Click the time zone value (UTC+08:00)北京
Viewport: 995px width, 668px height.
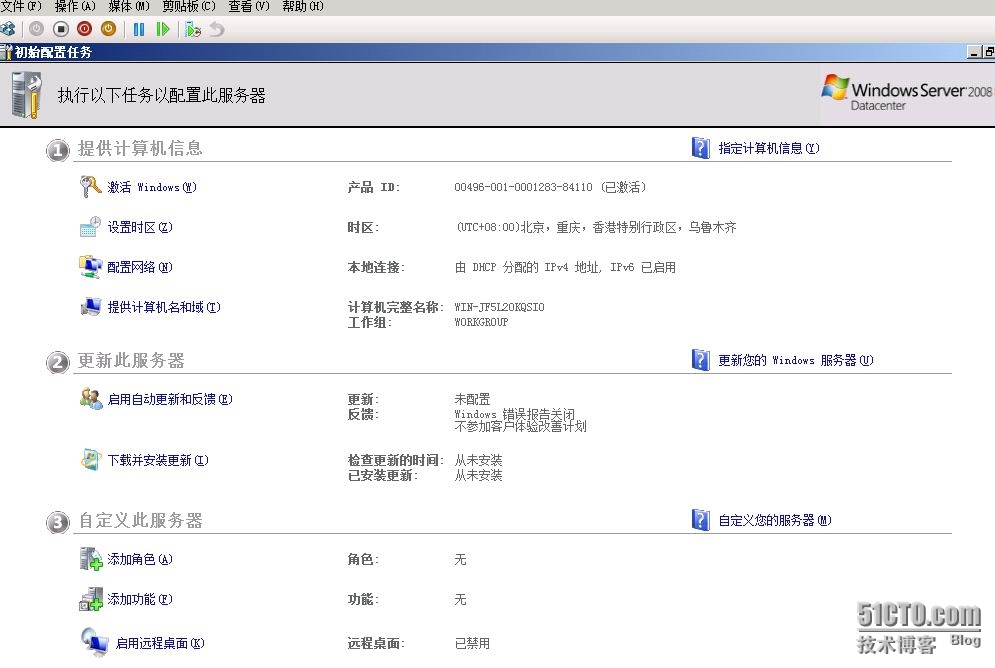pos(596,227)
